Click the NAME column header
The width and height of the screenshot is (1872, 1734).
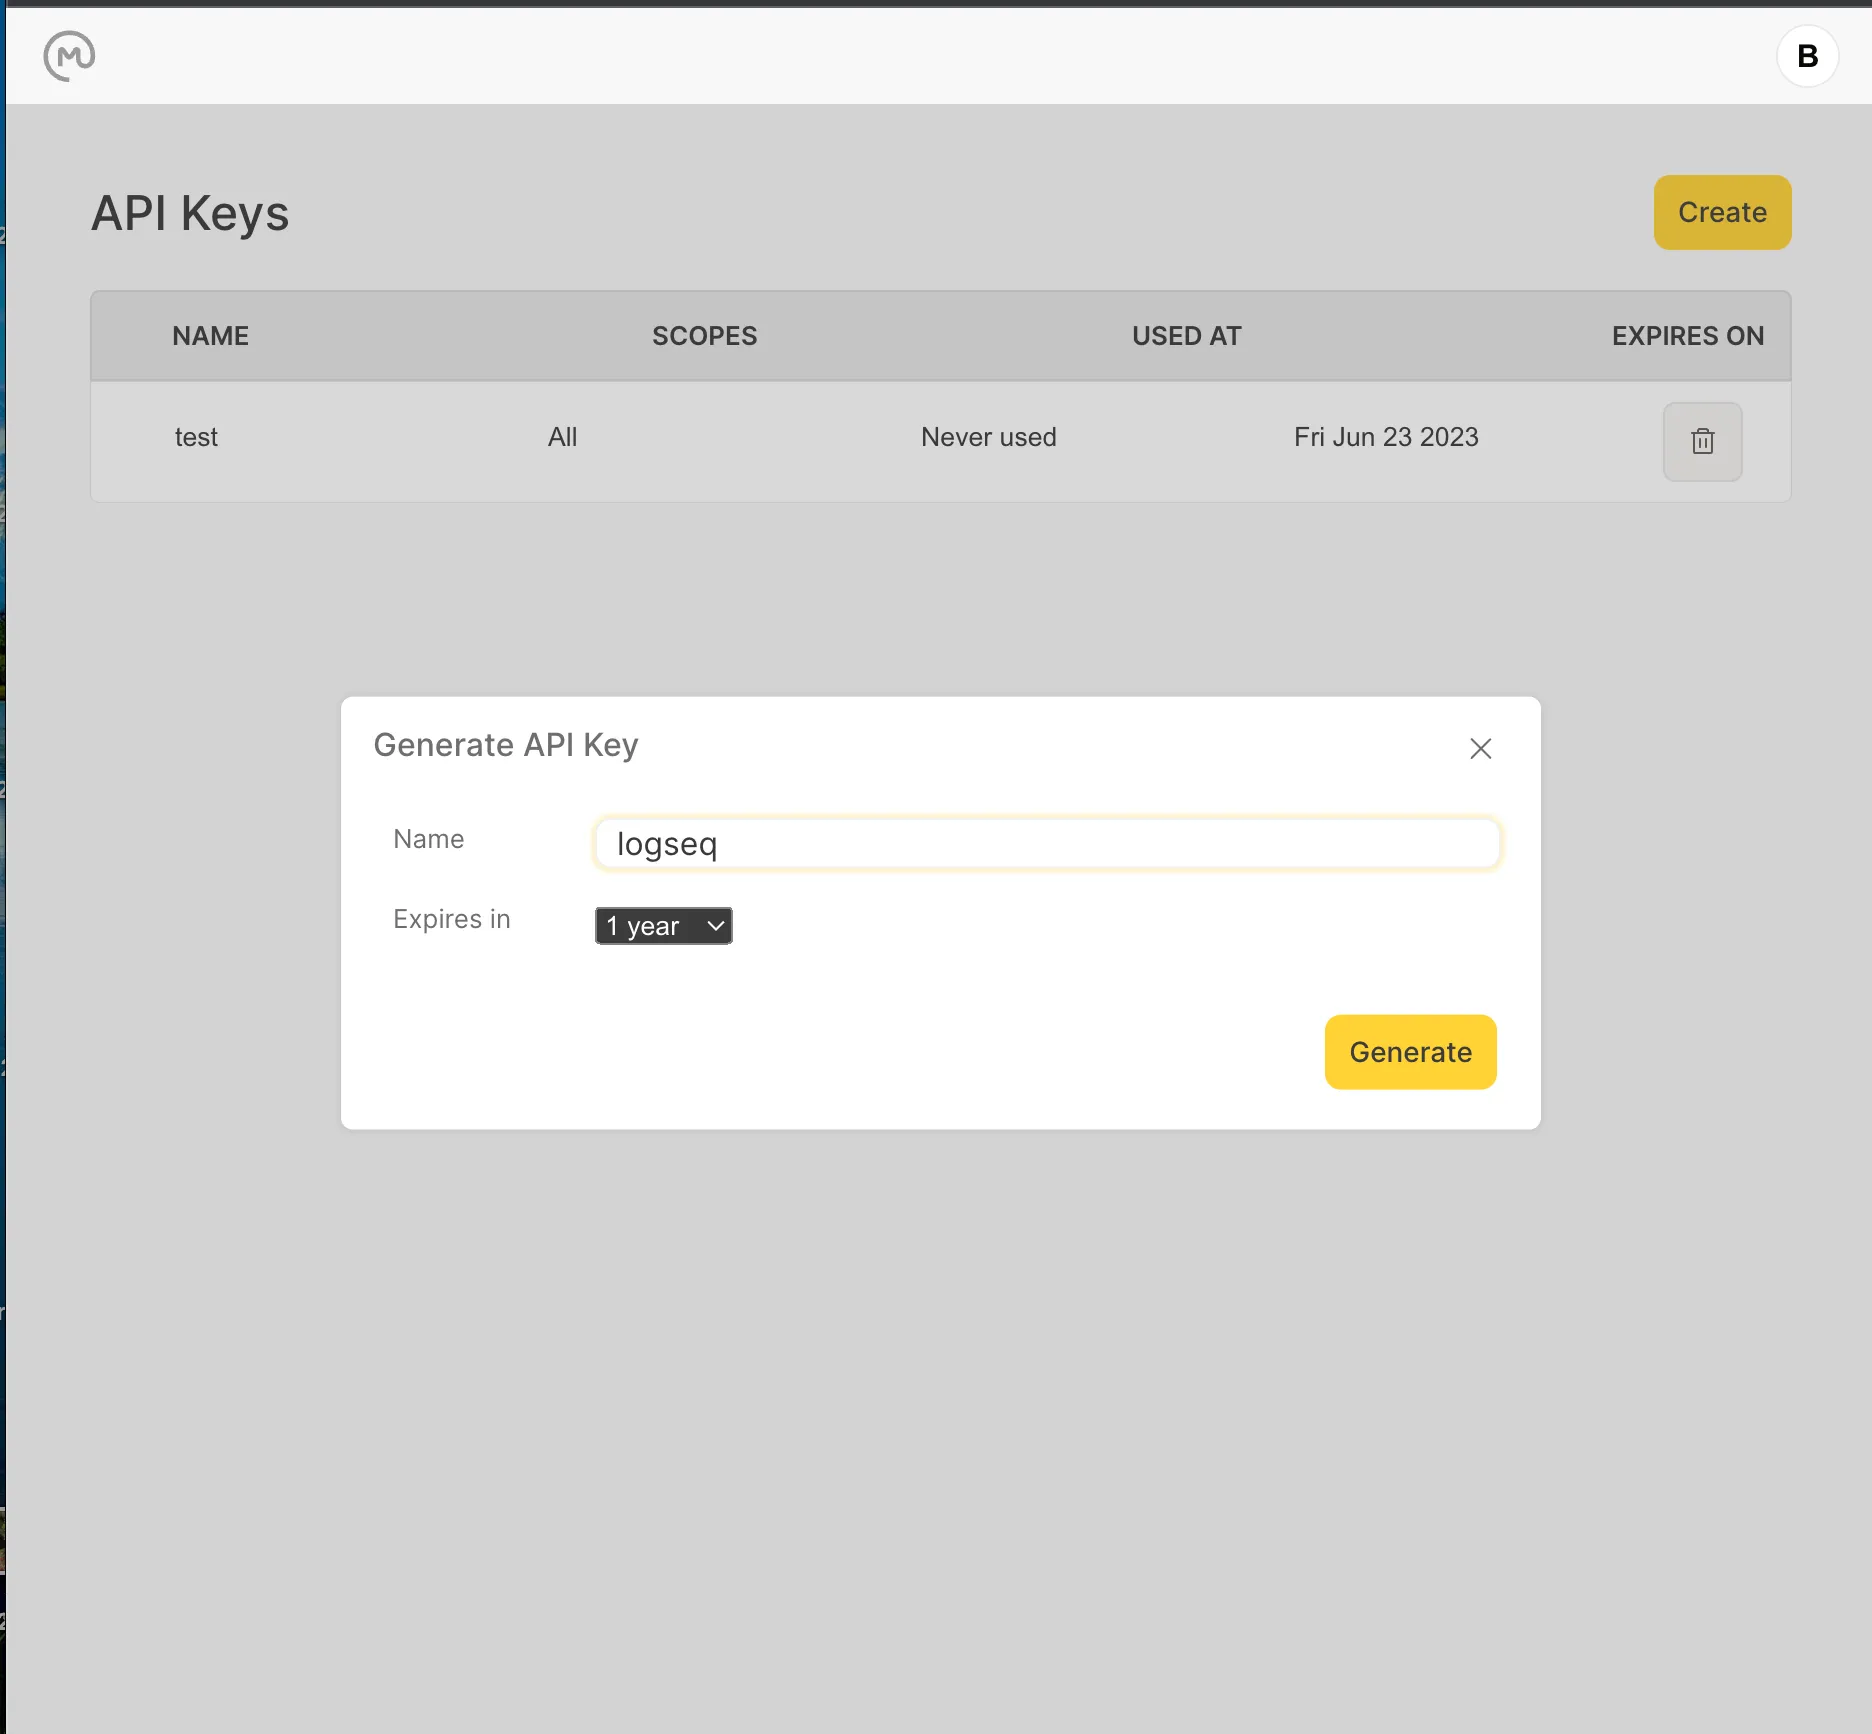[x=210, y=336]
